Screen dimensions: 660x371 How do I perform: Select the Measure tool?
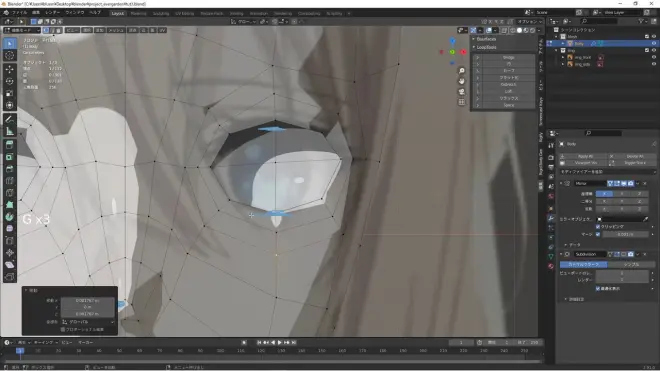[x=10, y=131]
